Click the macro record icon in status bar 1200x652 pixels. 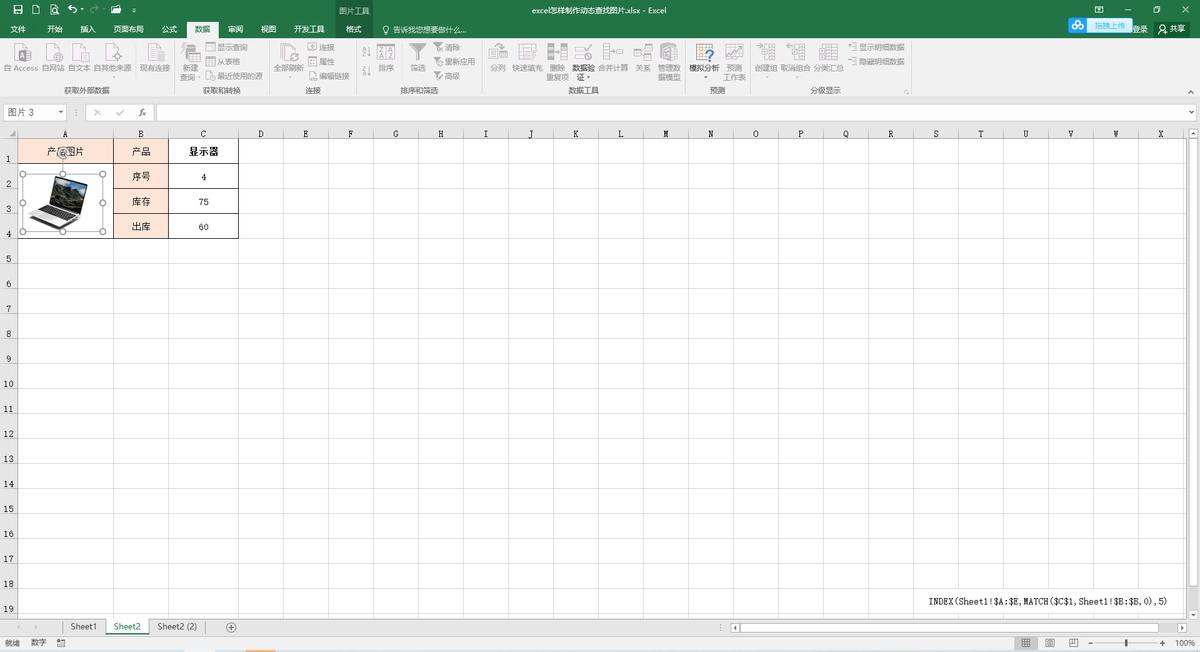tap(61, 643)
